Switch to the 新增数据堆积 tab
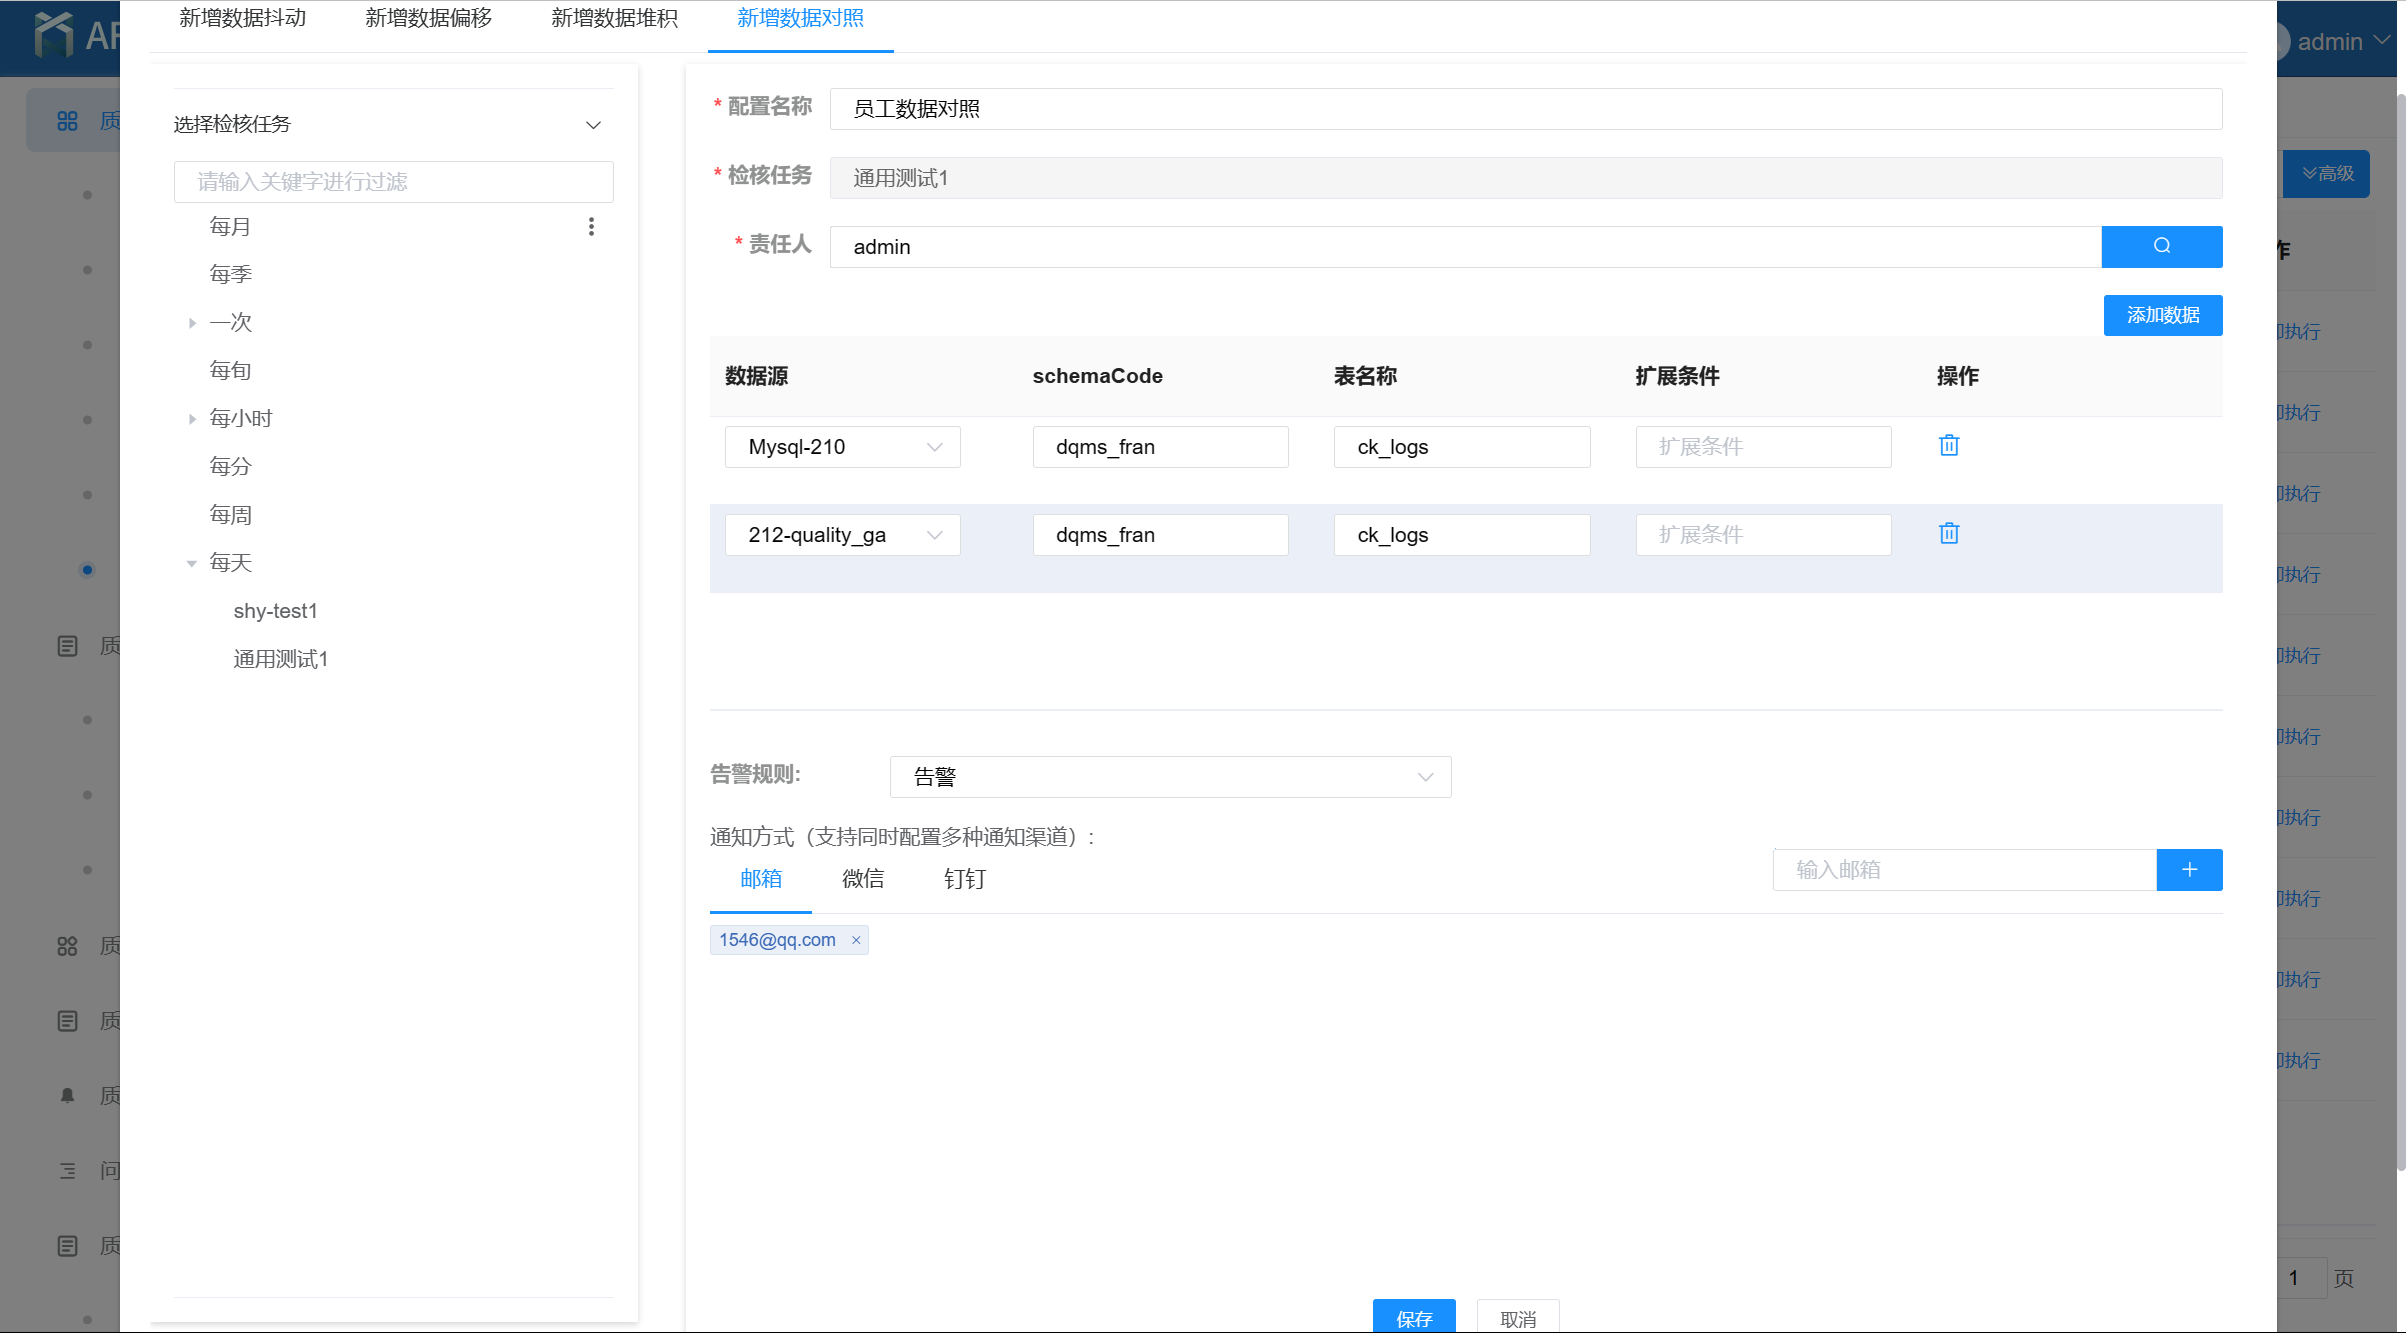Screen dimensions: 2406x1333 coord(614,19)
